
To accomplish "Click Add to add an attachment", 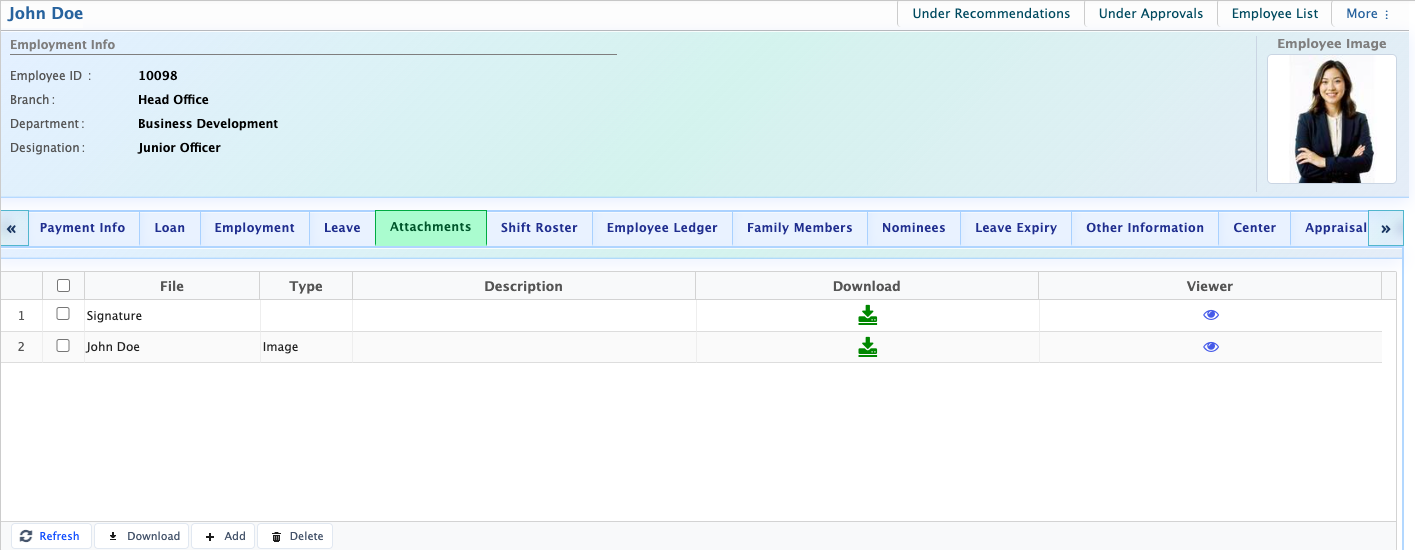I will coord(224,536).
